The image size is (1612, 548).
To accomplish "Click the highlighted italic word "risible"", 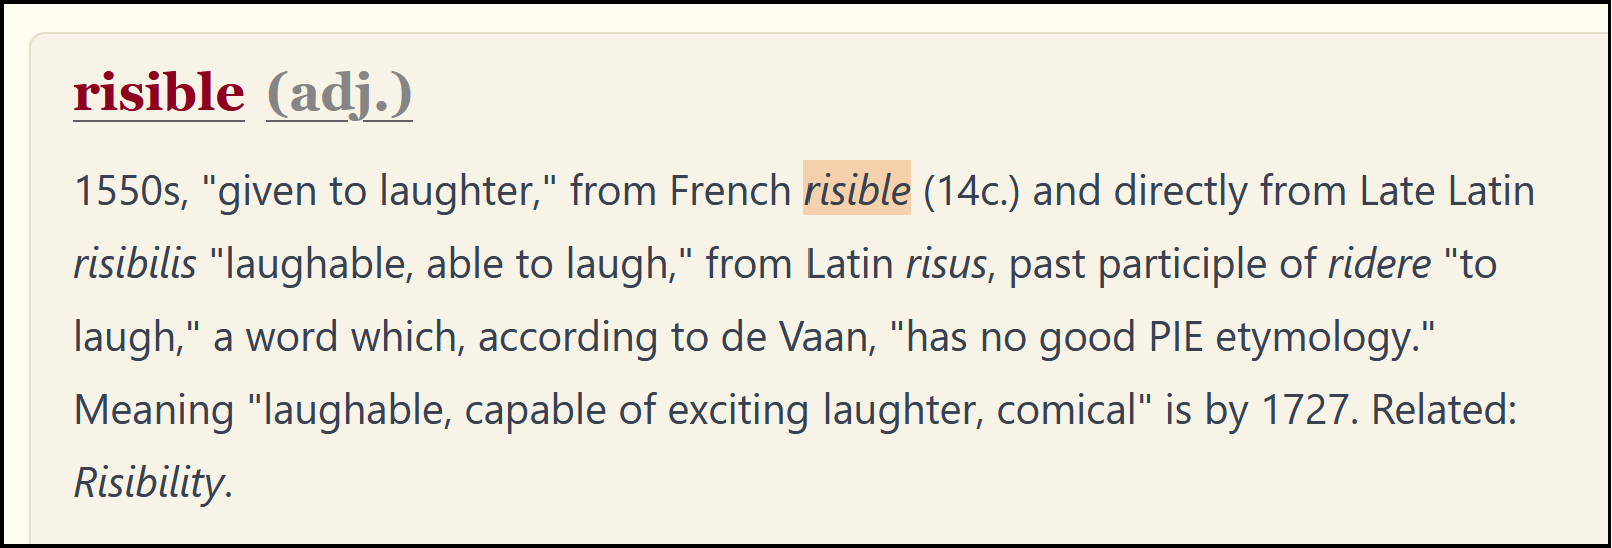I will [x=857, y=190].
